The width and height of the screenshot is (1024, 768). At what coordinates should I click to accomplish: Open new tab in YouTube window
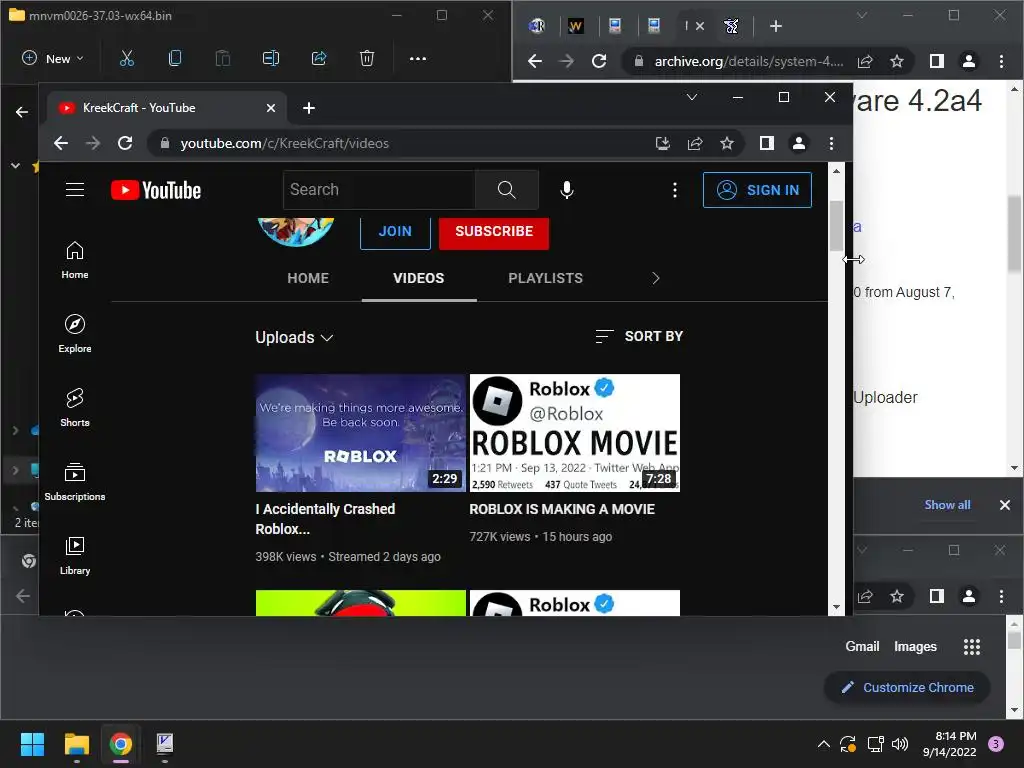309,108
